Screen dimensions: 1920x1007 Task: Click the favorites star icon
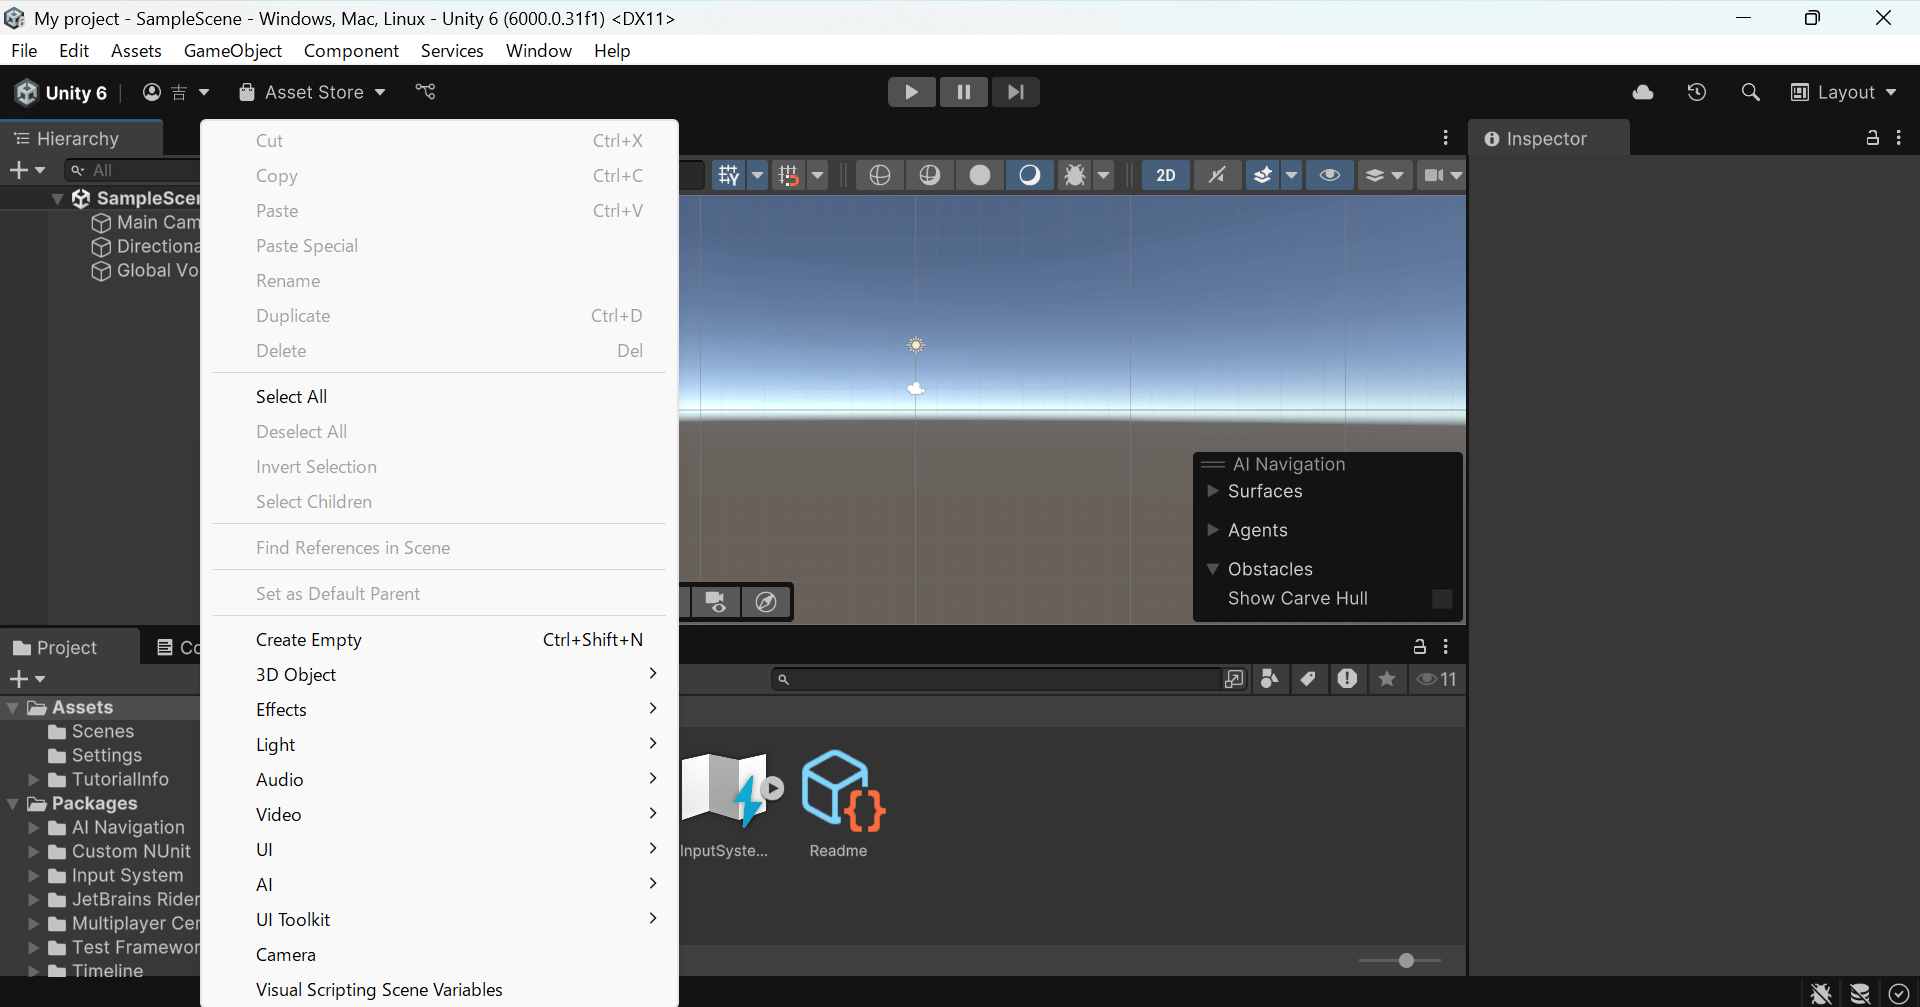pyautogui.click(x=1387, y=679)
